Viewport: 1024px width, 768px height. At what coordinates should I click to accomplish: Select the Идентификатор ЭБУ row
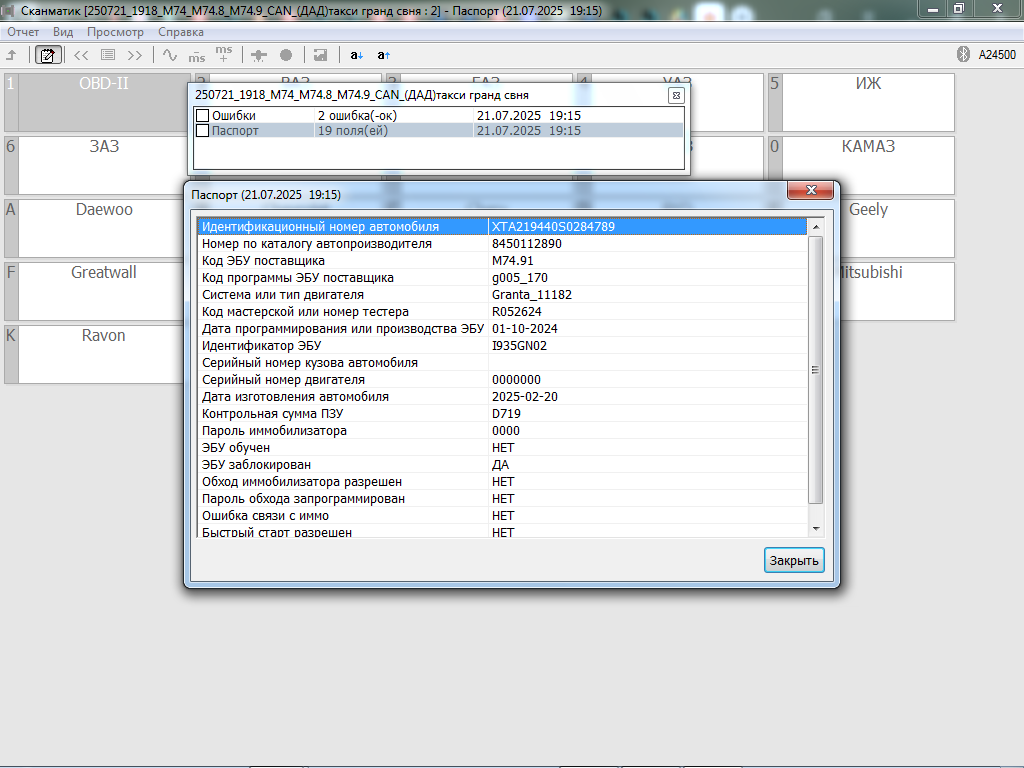502,345
